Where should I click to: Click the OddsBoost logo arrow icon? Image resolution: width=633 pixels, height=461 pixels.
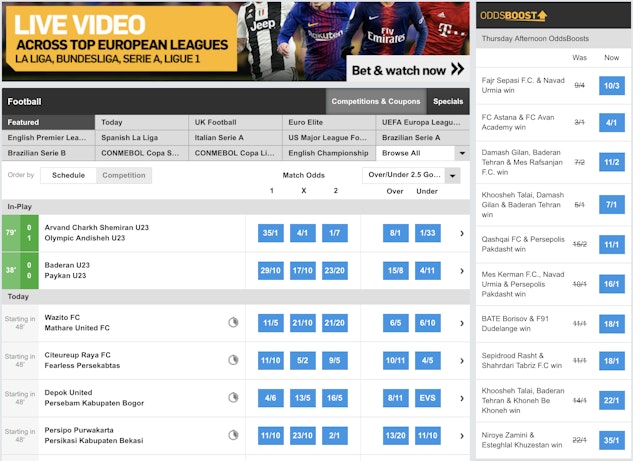542,15
